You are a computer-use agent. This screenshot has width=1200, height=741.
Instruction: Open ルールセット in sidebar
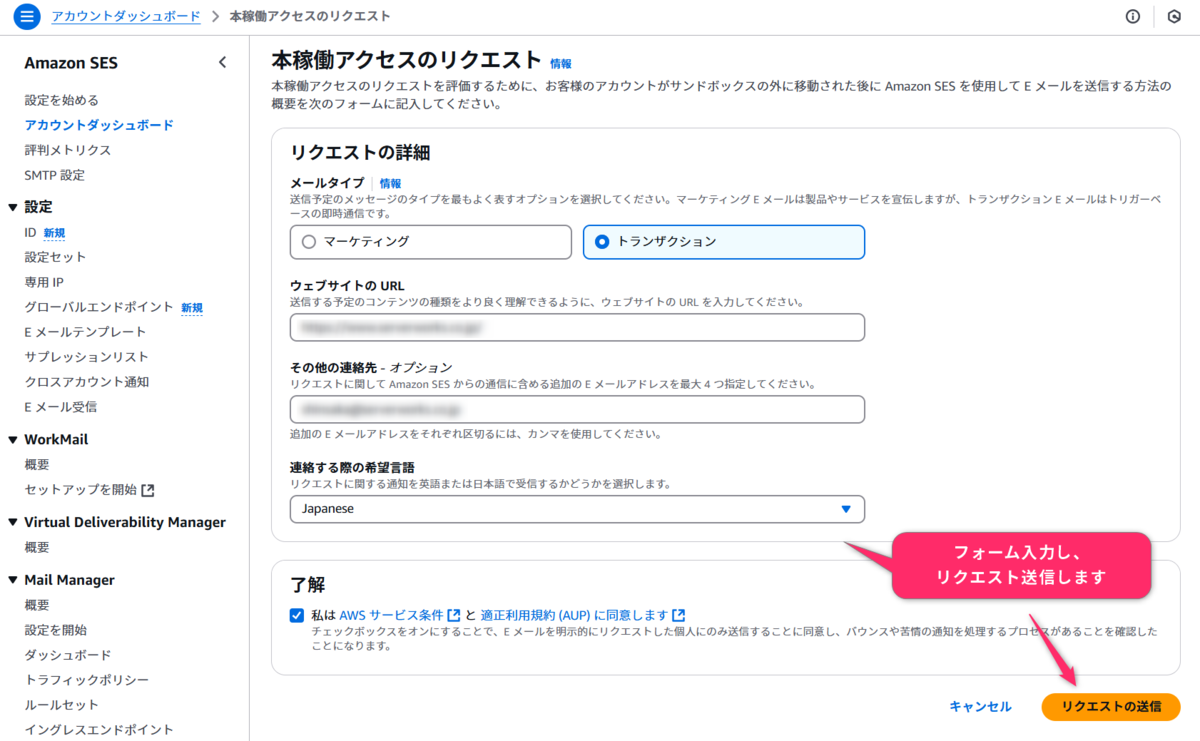click(x=61, y=705)
